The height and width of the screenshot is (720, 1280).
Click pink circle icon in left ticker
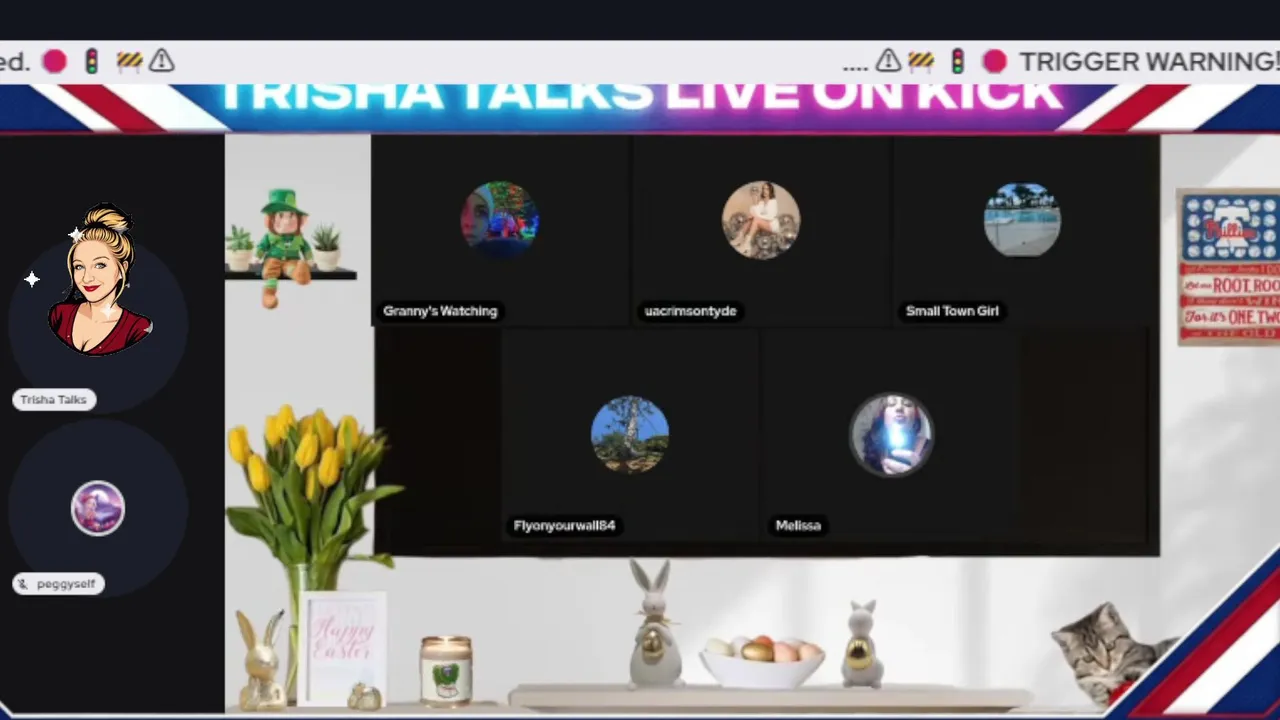pos(55,62)
